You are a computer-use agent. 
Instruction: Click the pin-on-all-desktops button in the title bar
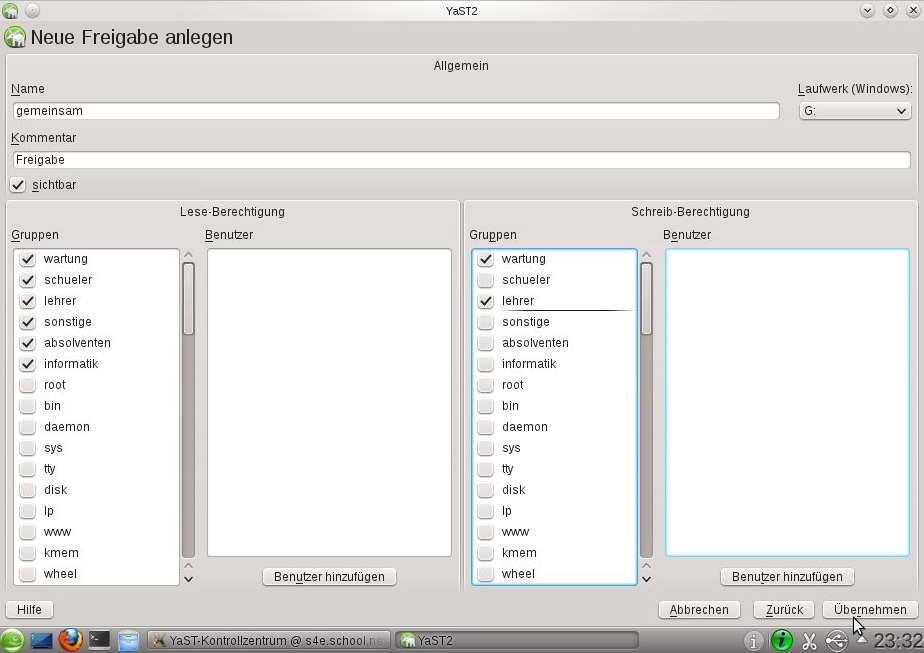click(32, 11)
